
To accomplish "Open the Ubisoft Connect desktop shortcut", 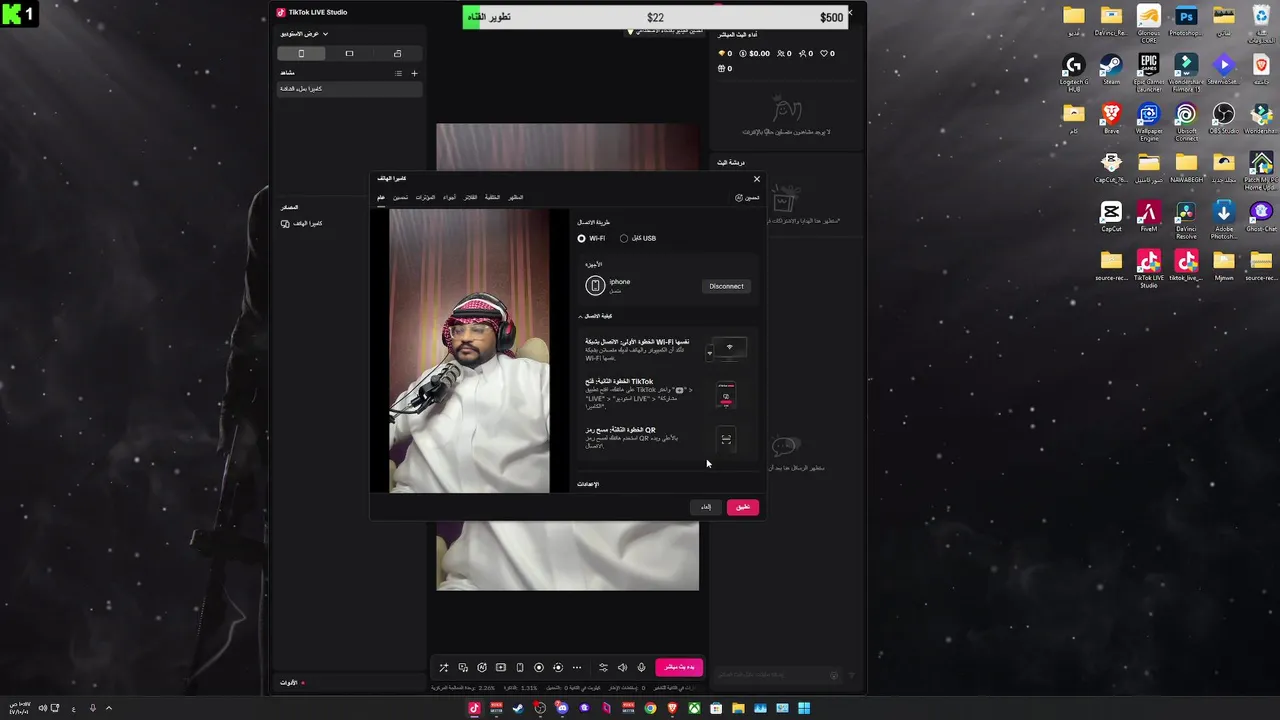I will pyautogui.click(x=1186, y=121).
